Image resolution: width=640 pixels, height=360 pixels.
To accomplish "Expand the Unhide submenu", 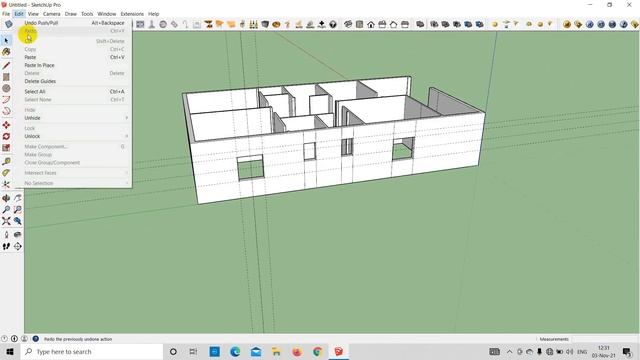I will 73,118.
